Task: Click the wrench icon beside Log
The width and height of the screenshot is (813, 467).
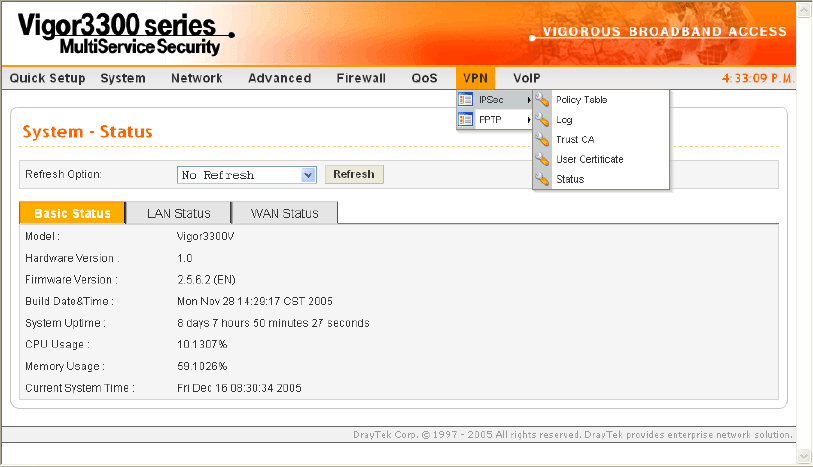Action: (x=543, y=120)
